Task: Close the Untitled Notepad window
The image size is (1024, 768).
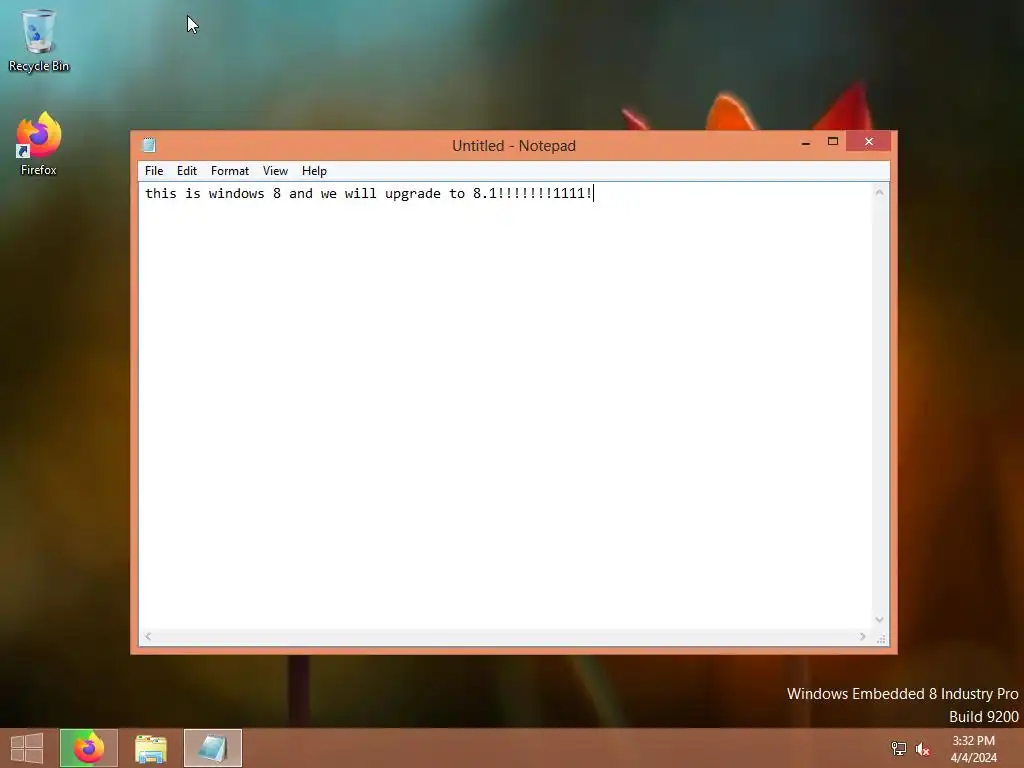Action: (x=869, y=142)
